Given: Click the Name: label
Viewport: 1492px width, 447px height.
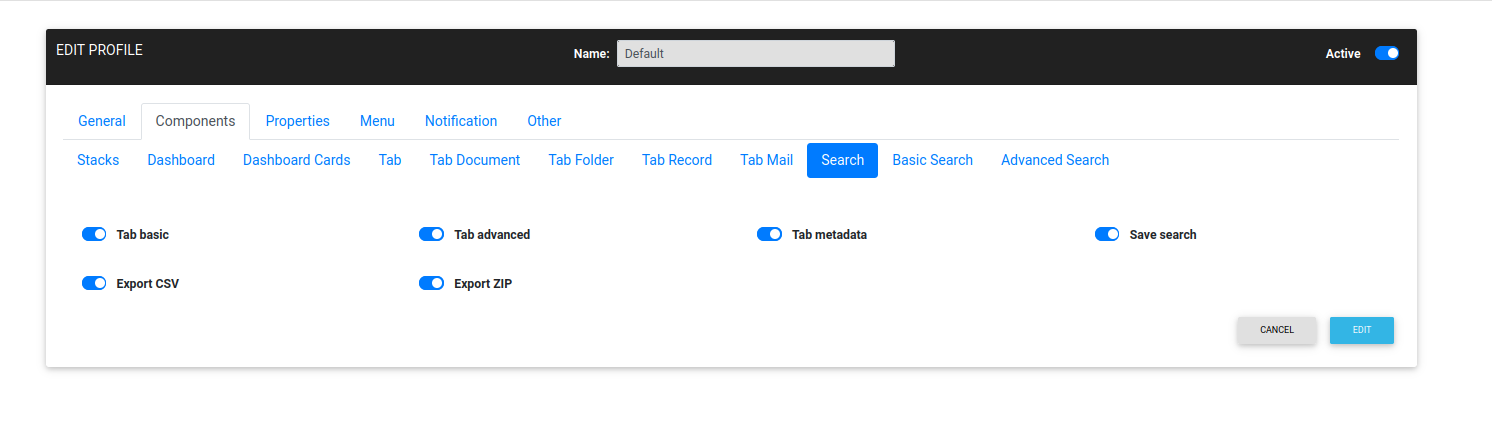Looking at the screenshot, I should pyautogui.click(x=592, y=54).
